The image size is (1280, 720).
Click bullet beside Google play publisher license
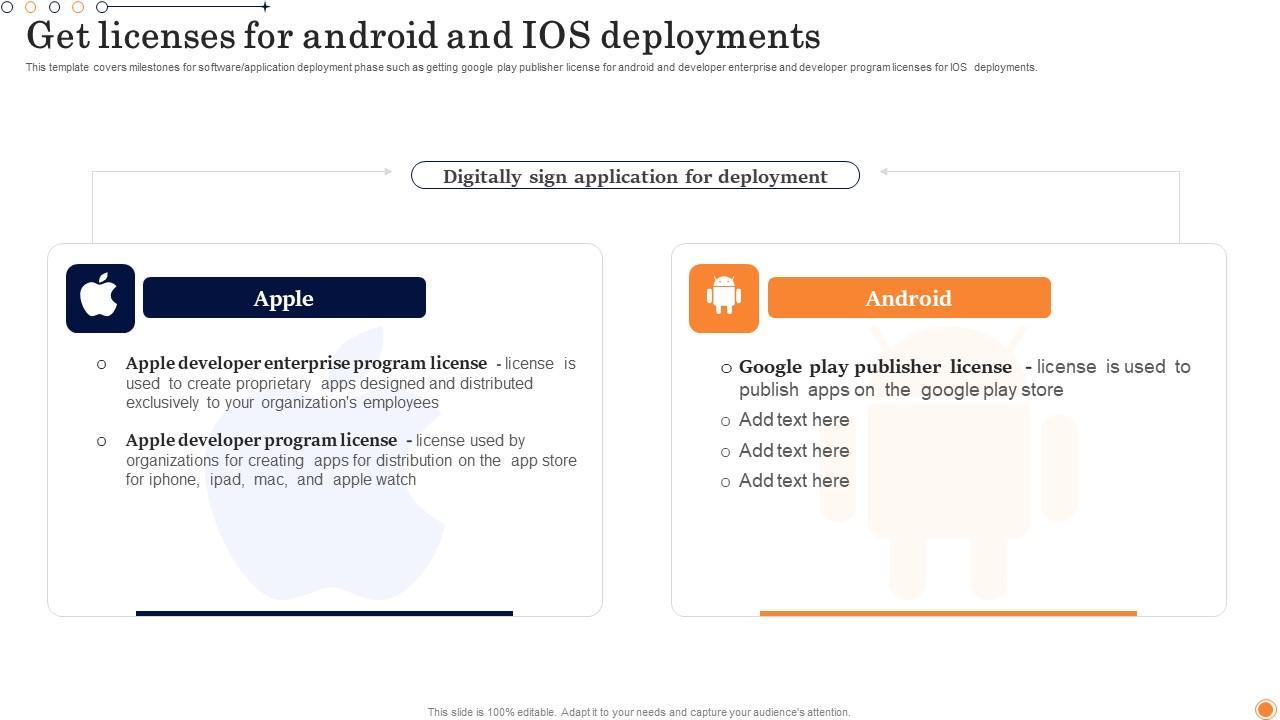pos(726,368)
